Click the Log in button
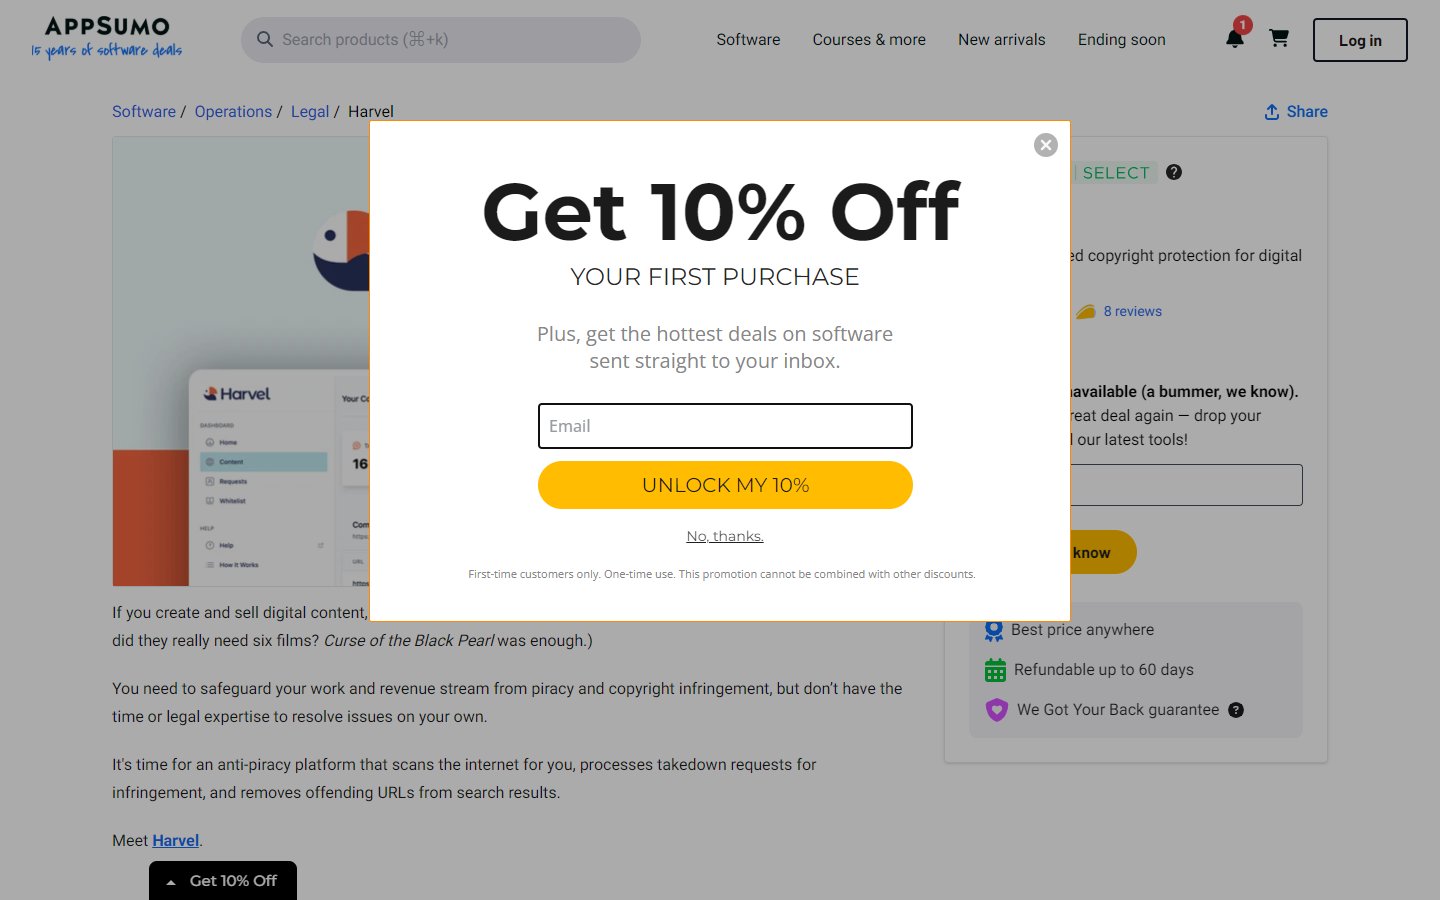 [x=1359, y=40]
